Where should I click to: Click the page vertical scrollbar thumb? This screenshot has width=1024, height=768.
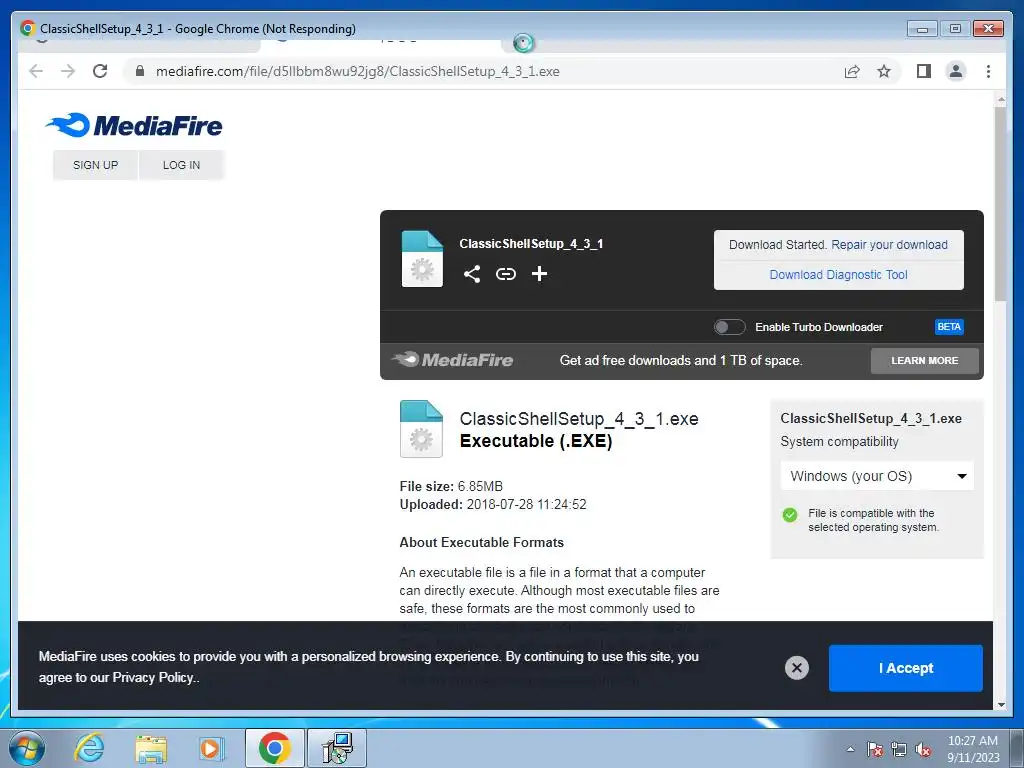[1000, 204]
